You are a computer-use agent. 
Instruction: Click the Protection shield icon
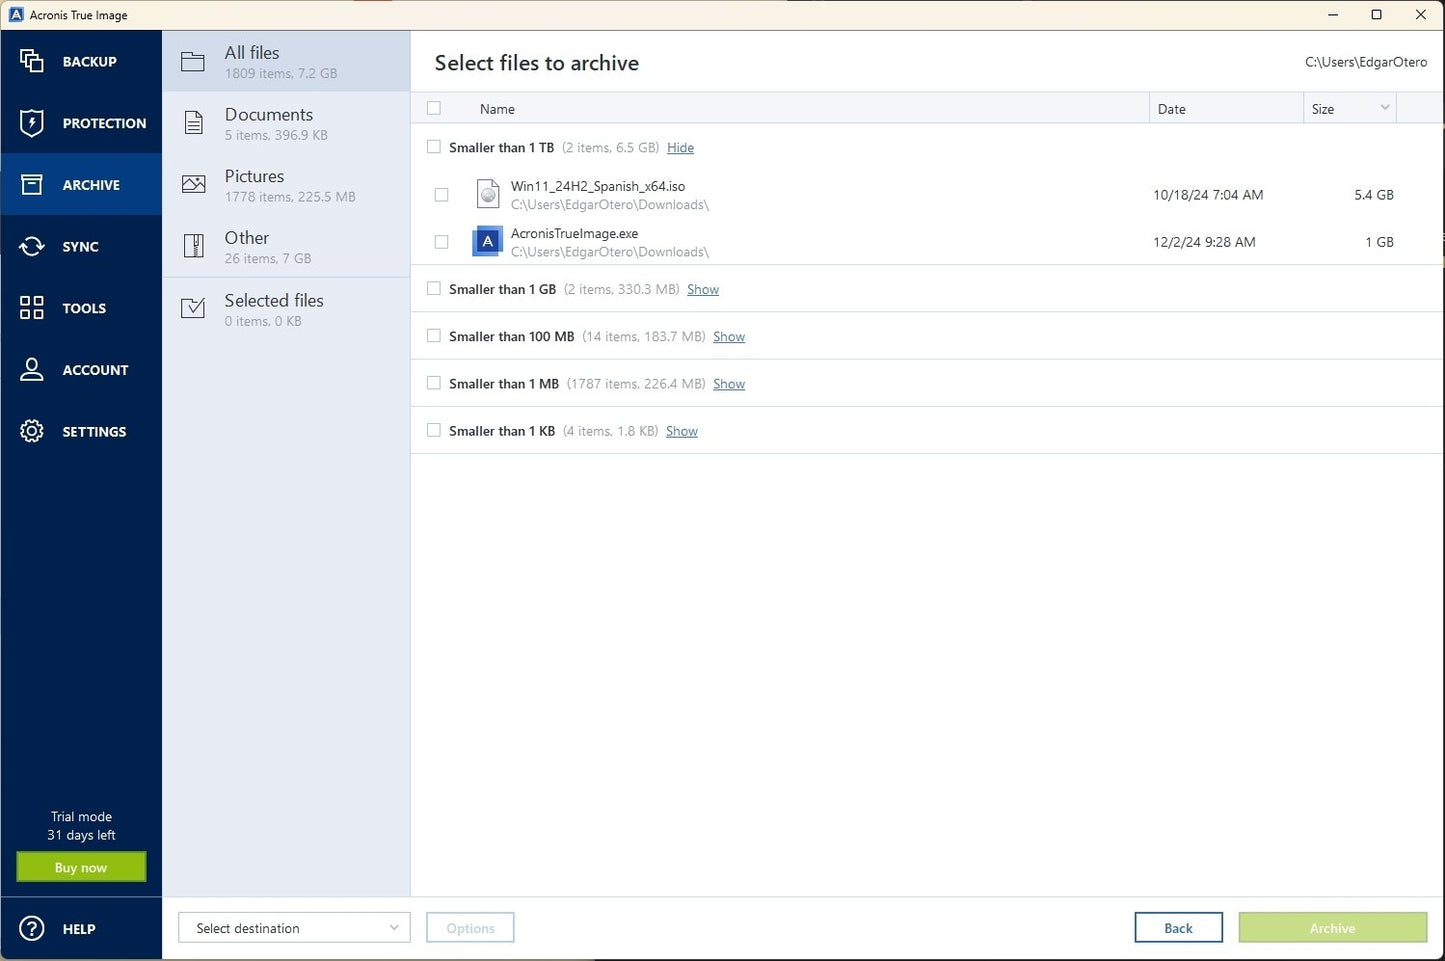[32, 123]
